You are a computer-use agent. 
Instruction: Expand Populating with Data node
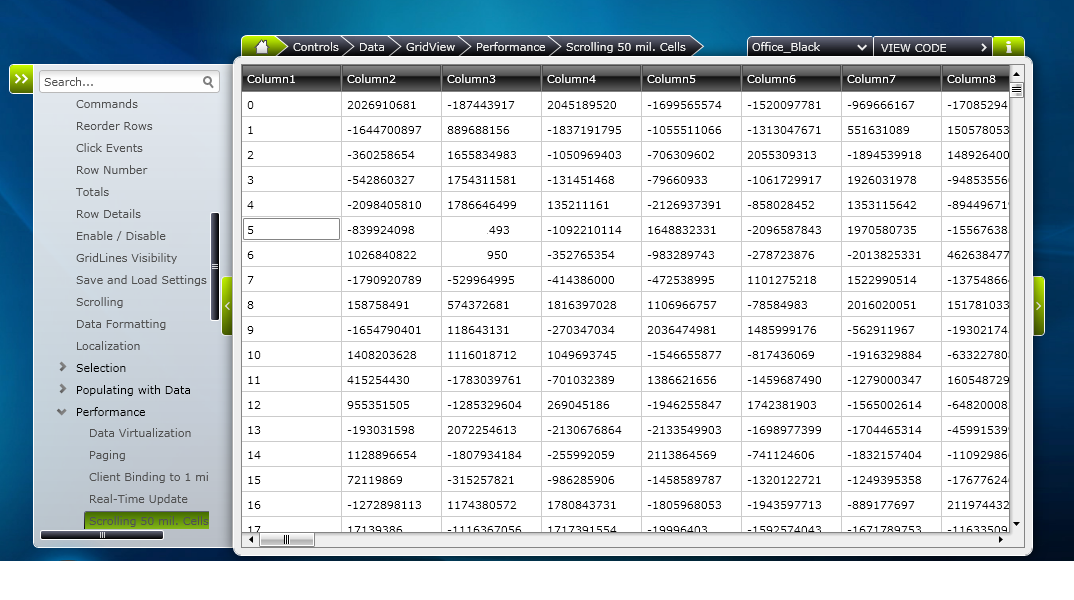tap(62, 389)
